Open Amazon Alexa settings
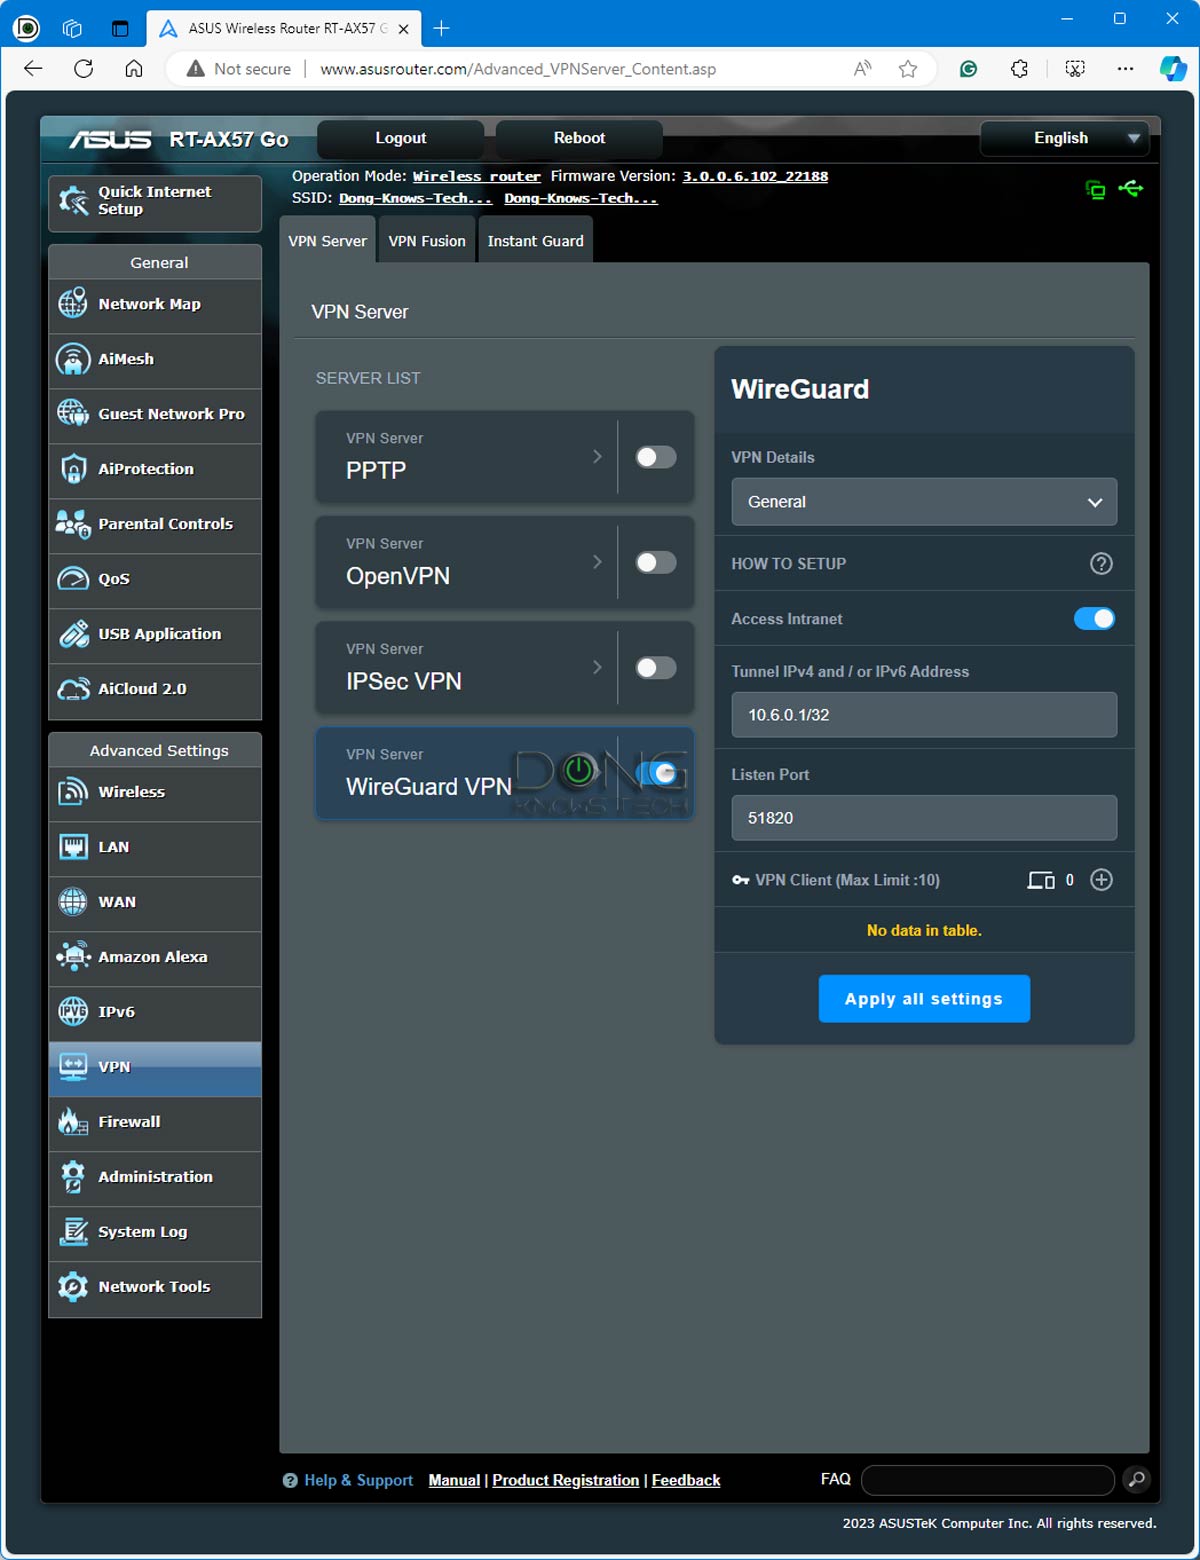The width and height of the screenshot is (1200, 1560). (155, 957)
